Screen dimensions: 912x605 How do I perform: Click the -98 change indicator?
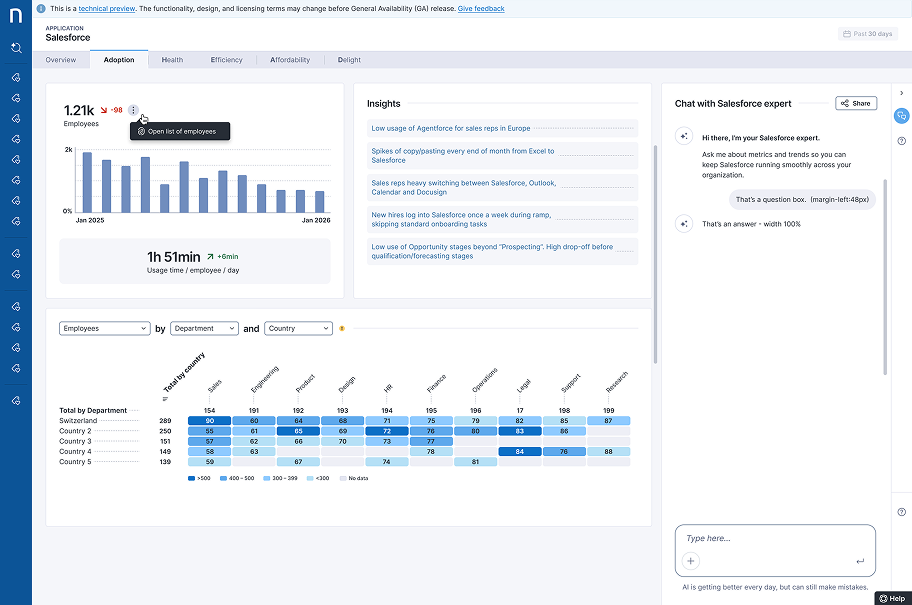[x=112, y=110]
